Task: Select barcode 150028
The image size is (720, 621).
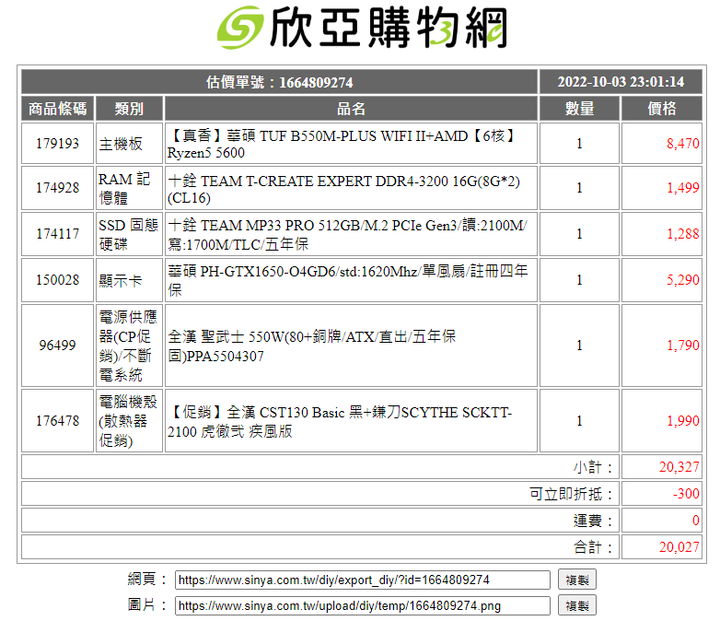Action: (x=57, y=280)
